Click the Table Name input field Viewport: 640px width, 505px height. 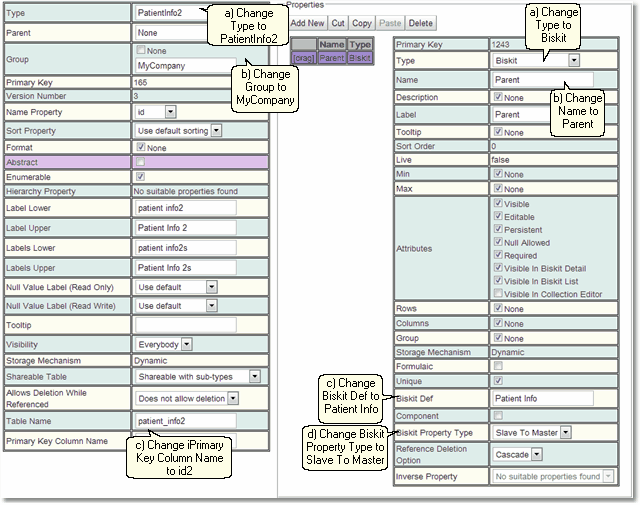tap(185, 422)
